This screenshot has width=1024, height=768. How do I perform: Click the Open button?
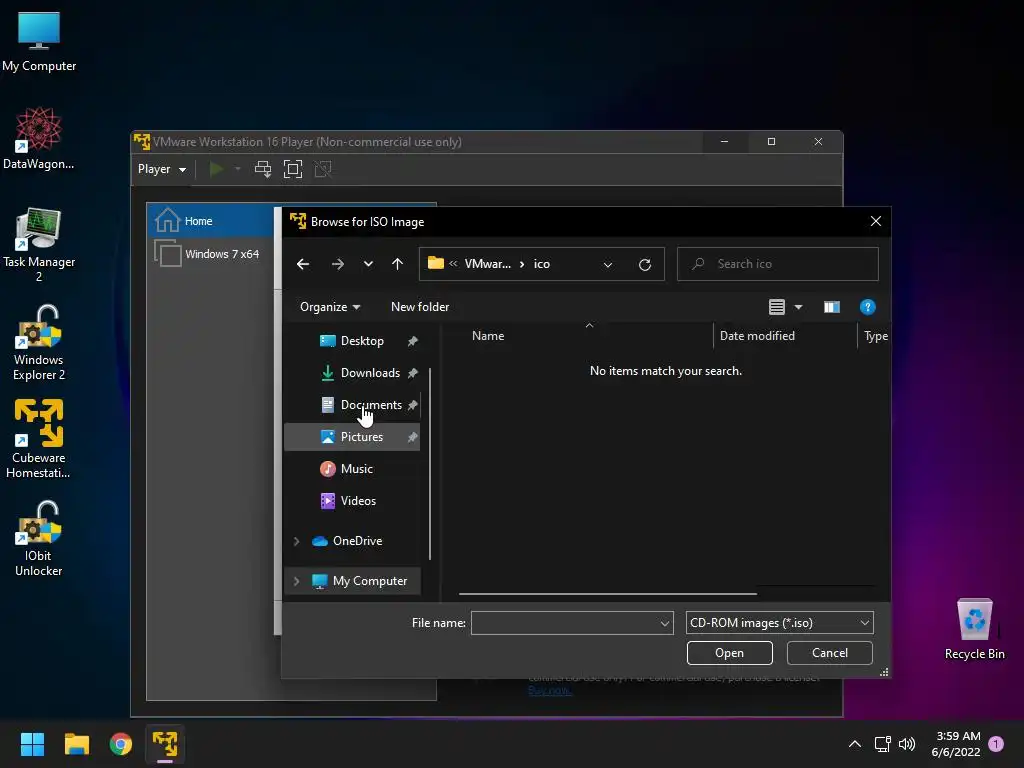[729, 653]
